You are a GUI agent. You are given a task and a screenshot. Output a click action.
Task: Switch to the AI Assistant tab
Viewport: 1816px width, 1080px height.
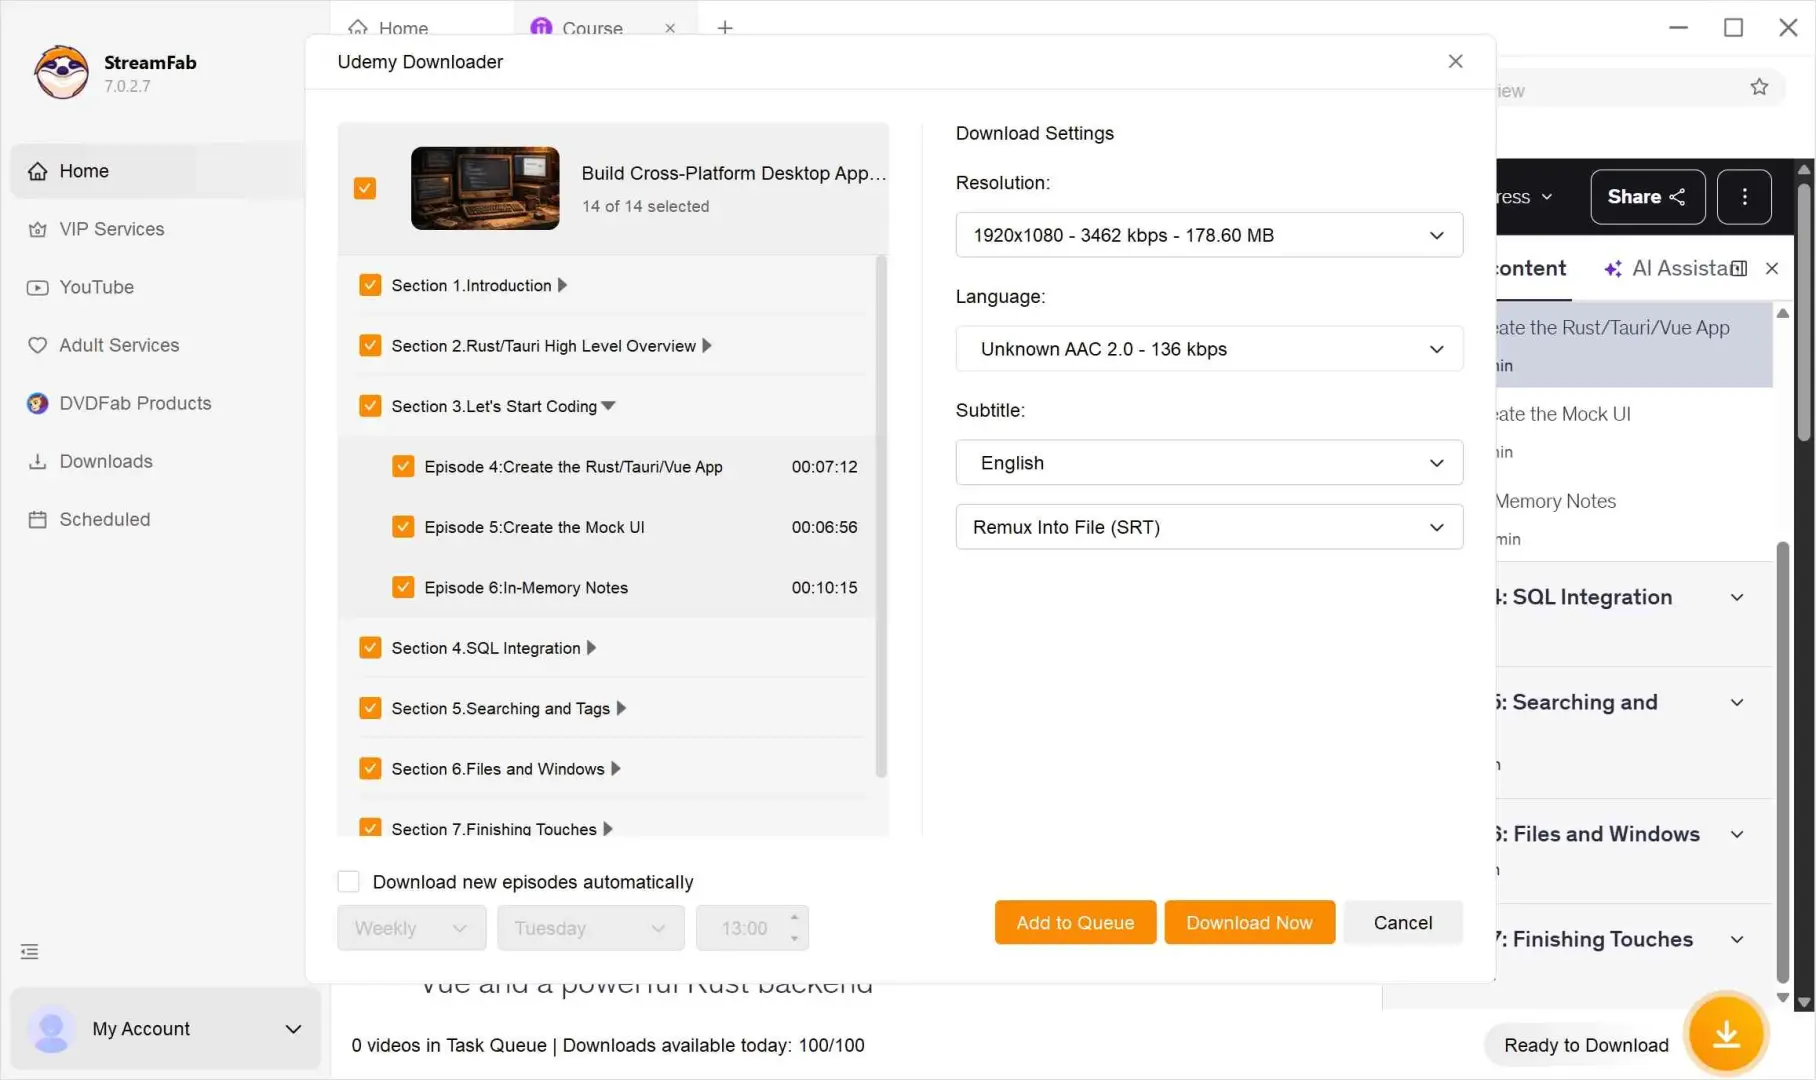[x=1666, y=268]
